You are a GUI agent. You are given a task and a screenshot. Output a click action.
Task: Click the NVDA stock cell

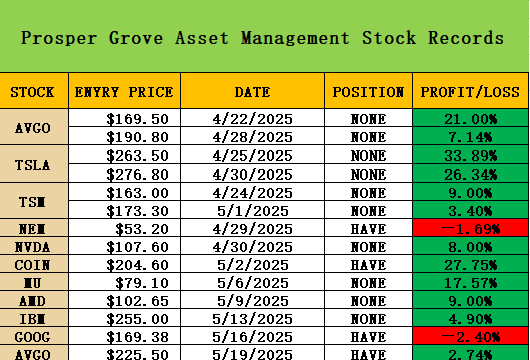tap(34, 246)
